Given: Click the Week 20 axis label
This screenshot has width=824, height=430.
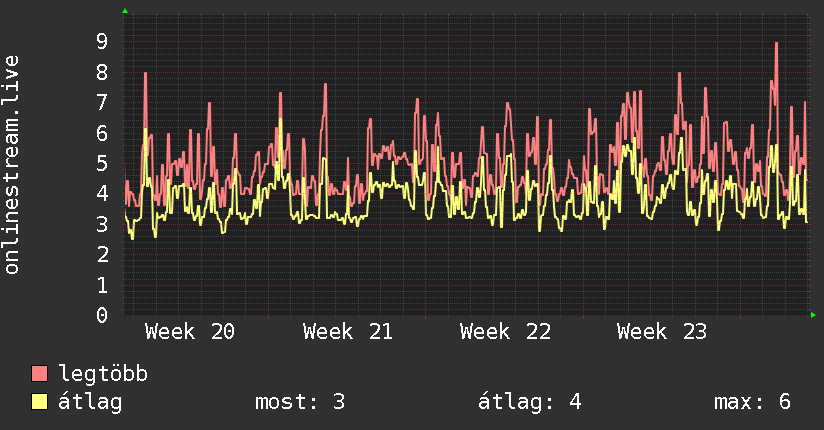Looking at the screenshot, I should coord(190,332).
